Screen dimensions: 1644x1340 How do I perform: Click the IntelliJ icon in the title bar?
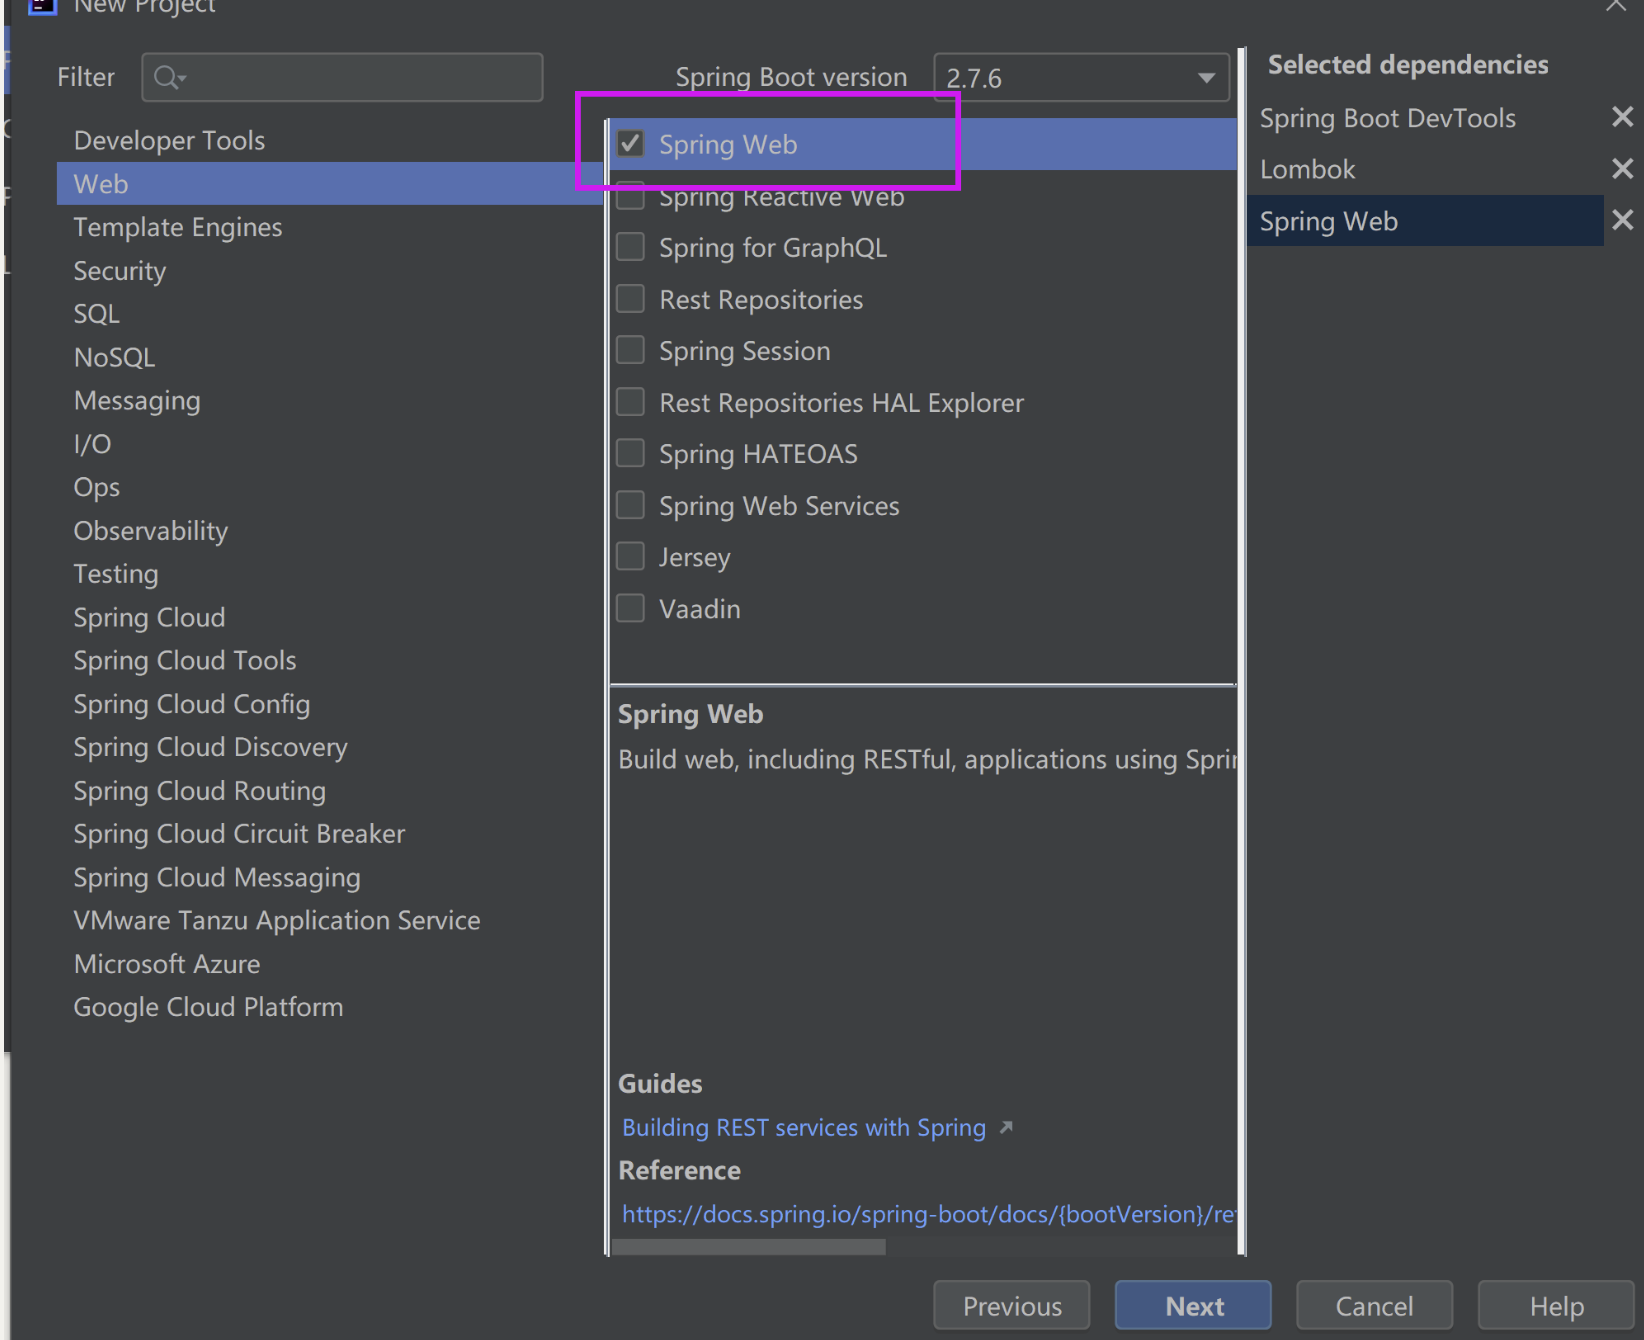pos(41,5)
